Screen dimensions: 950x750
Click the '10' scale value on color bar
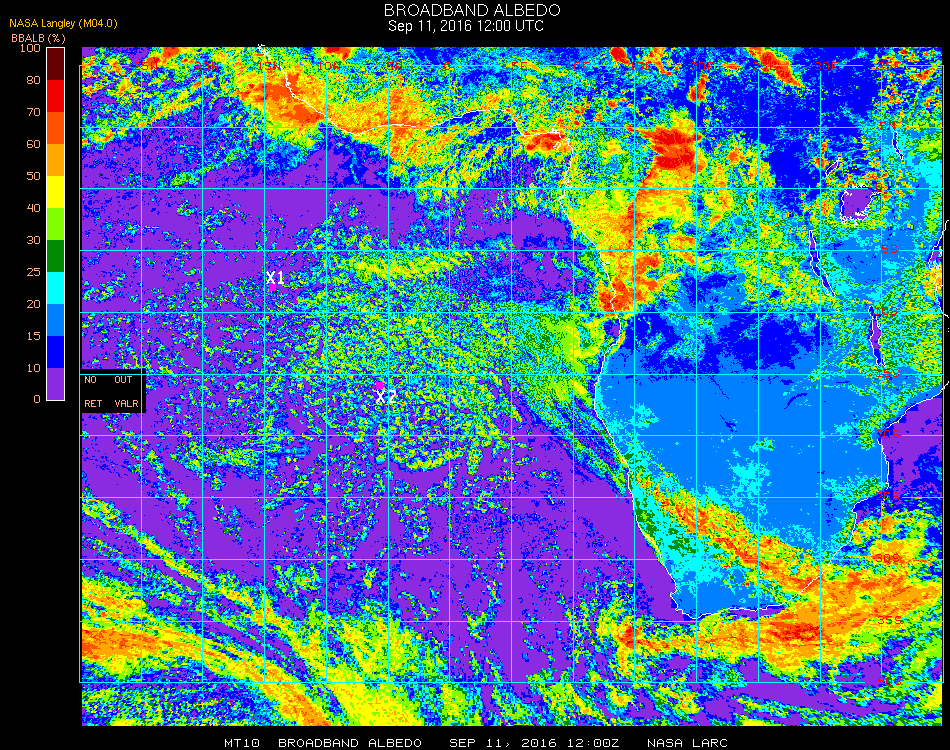33,368
